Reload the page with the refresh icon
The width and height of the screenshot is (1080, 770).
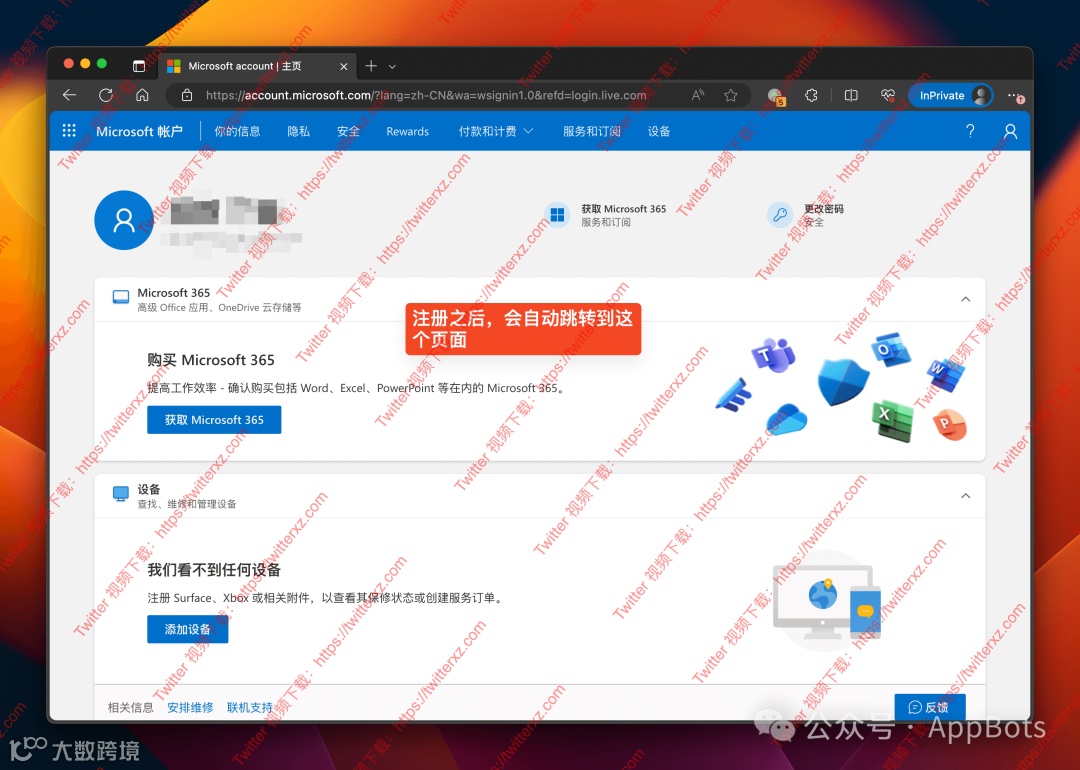pos(105,95)
